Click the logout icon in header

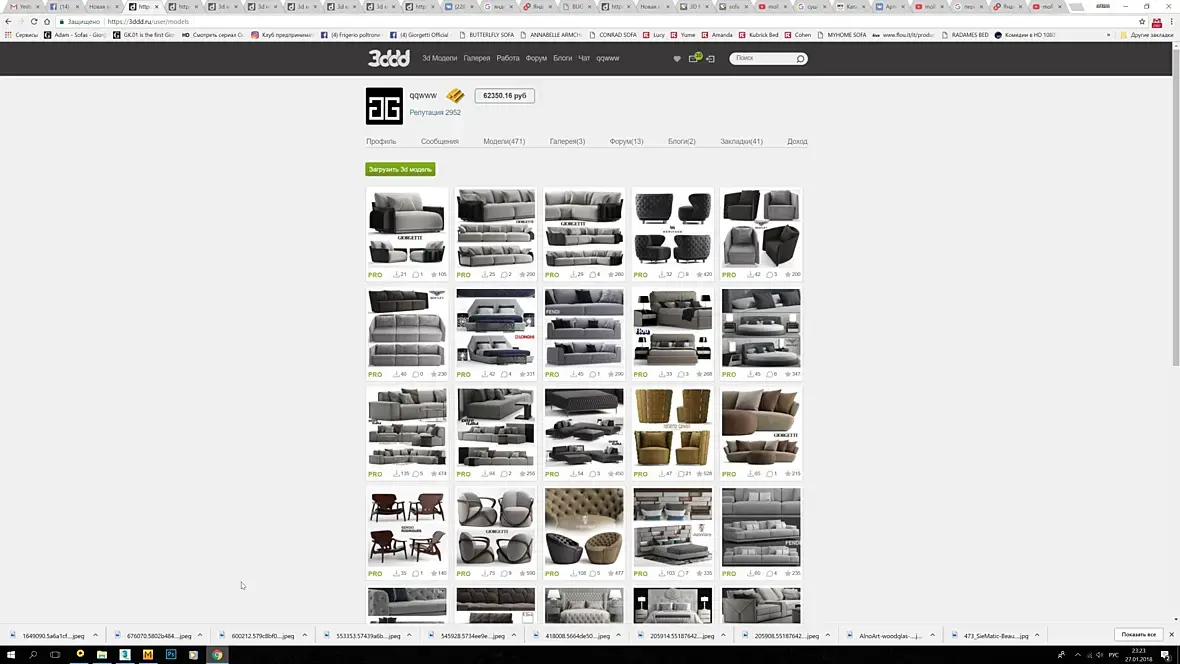(x=710, y=59)
